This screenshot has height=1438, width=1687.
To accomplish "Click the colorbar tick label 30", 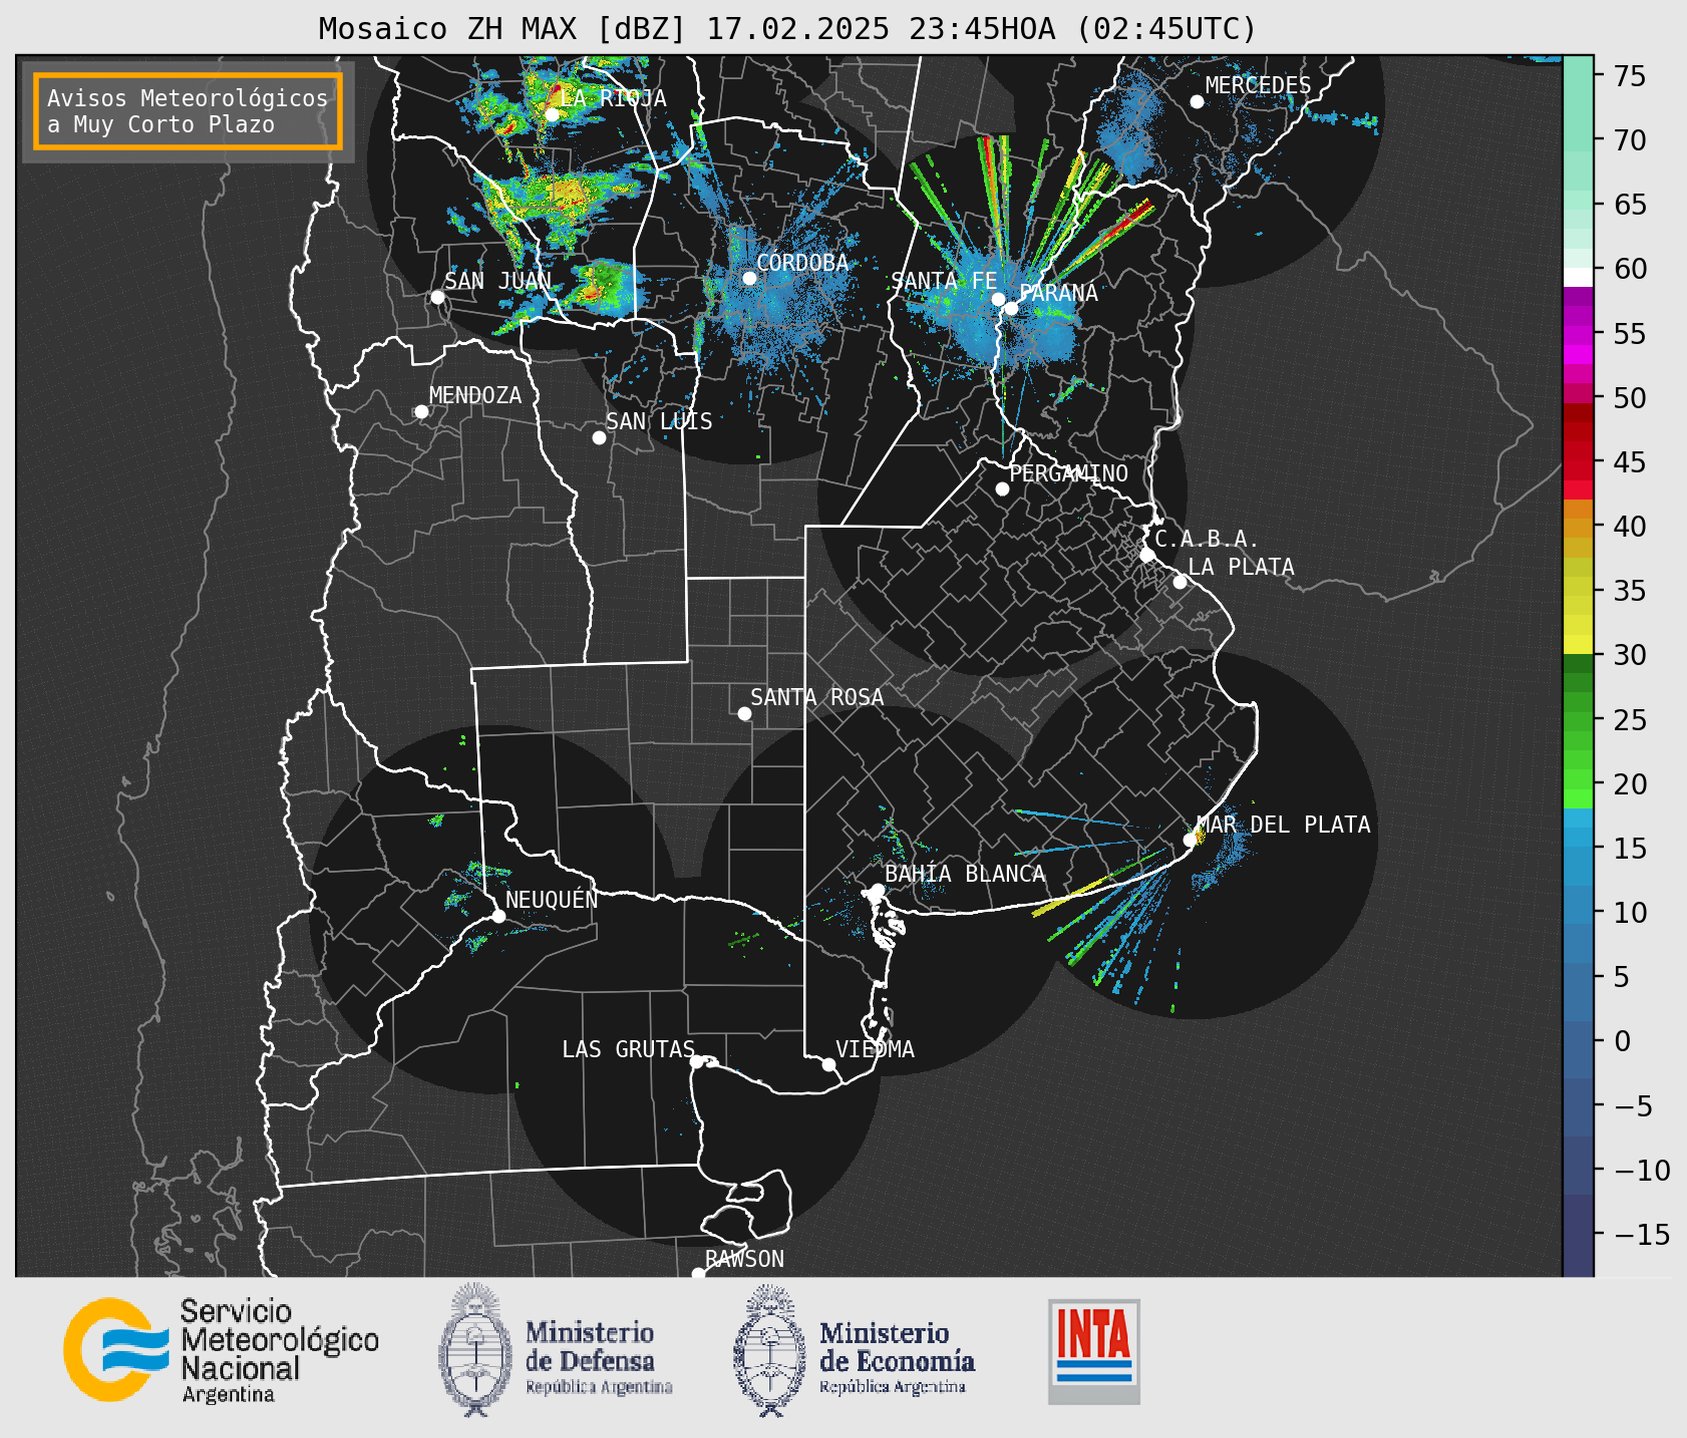I will click(1629, 655).
